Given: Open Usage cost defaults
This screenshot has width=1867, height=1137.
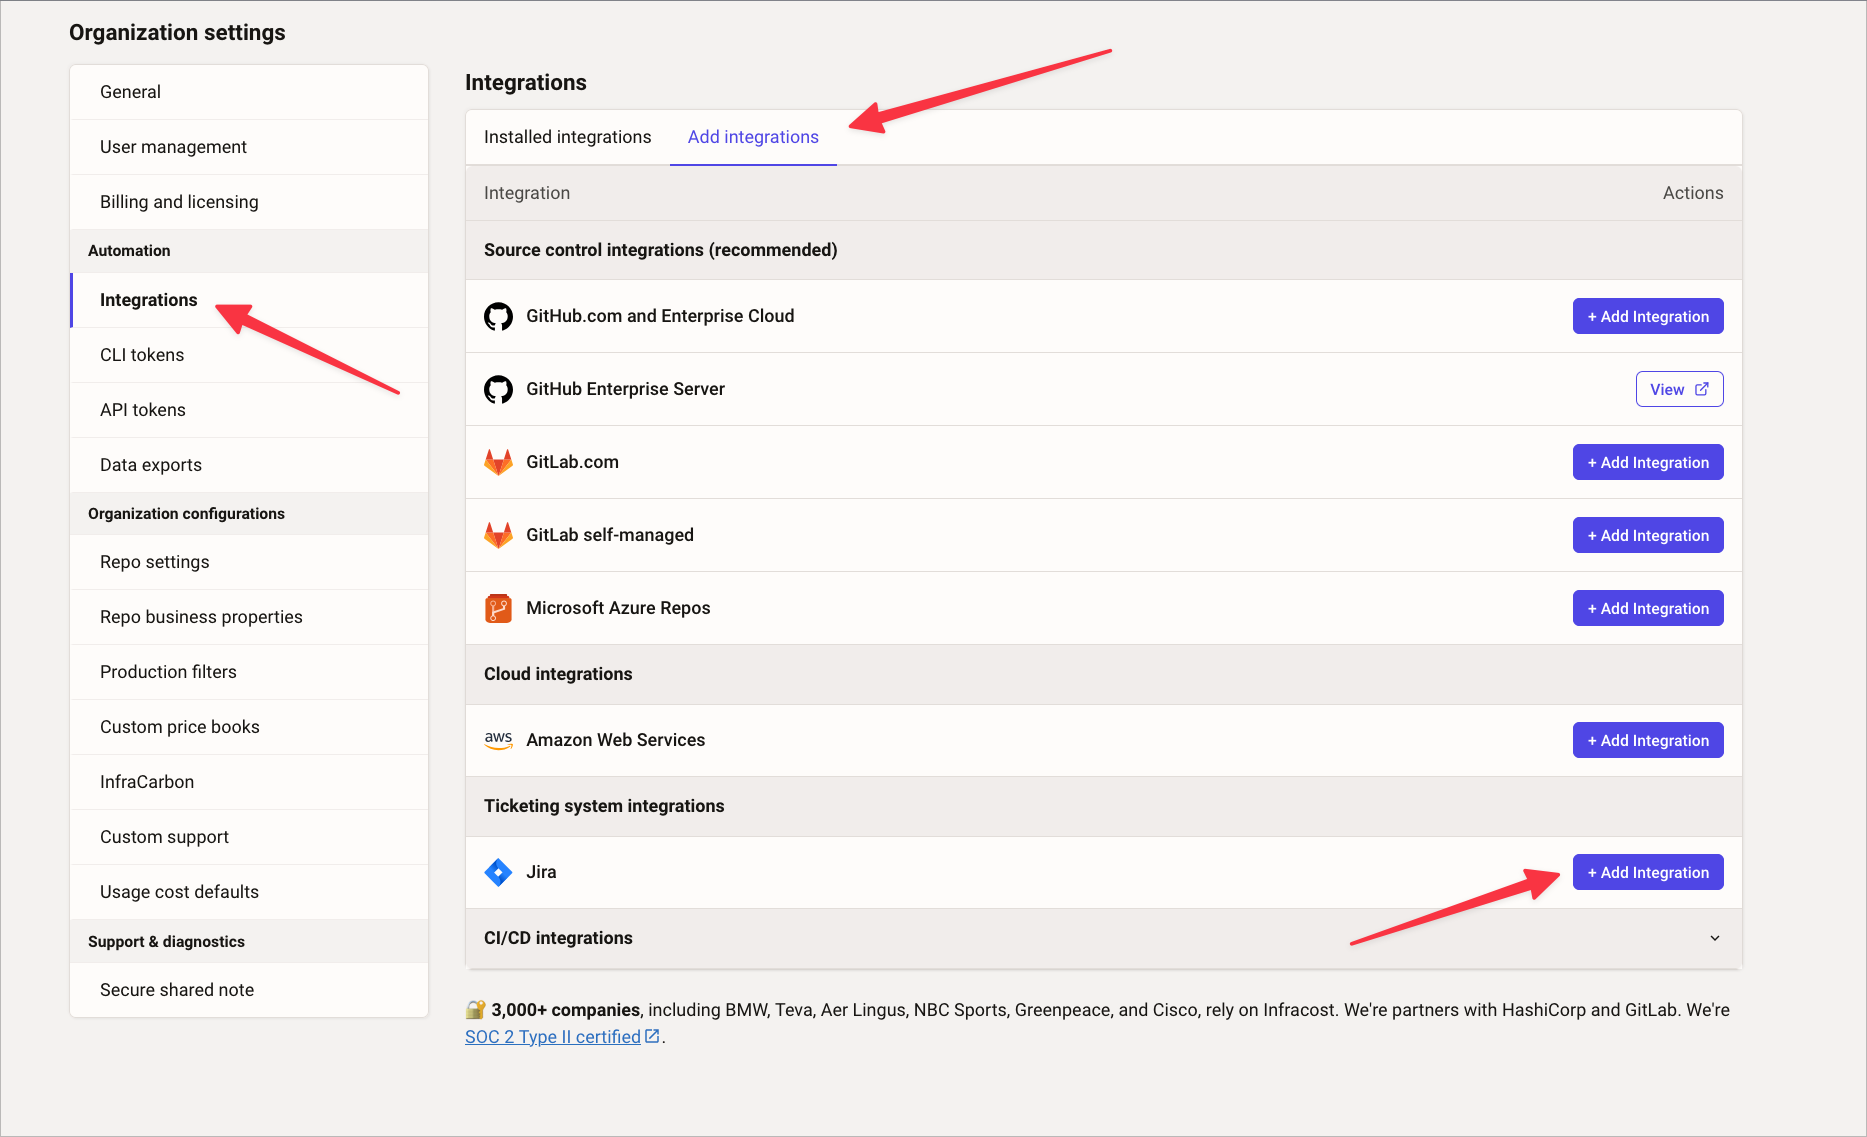Looking at the screenshot, I should [x=249, y=892].
